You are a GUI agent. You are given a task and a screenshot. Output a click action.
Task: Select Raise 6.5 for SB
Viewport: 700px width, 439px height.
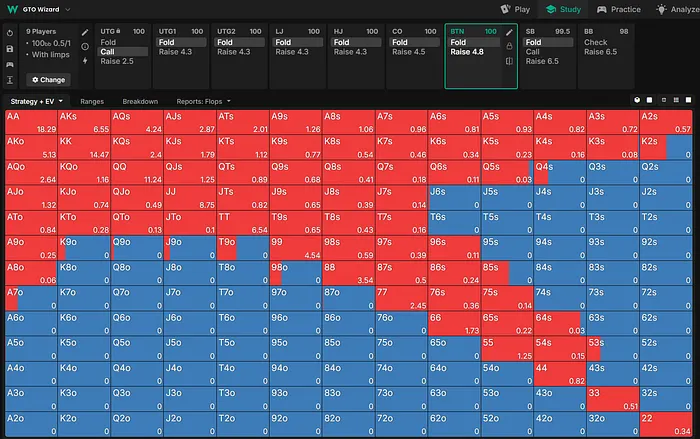pos(545,62)
